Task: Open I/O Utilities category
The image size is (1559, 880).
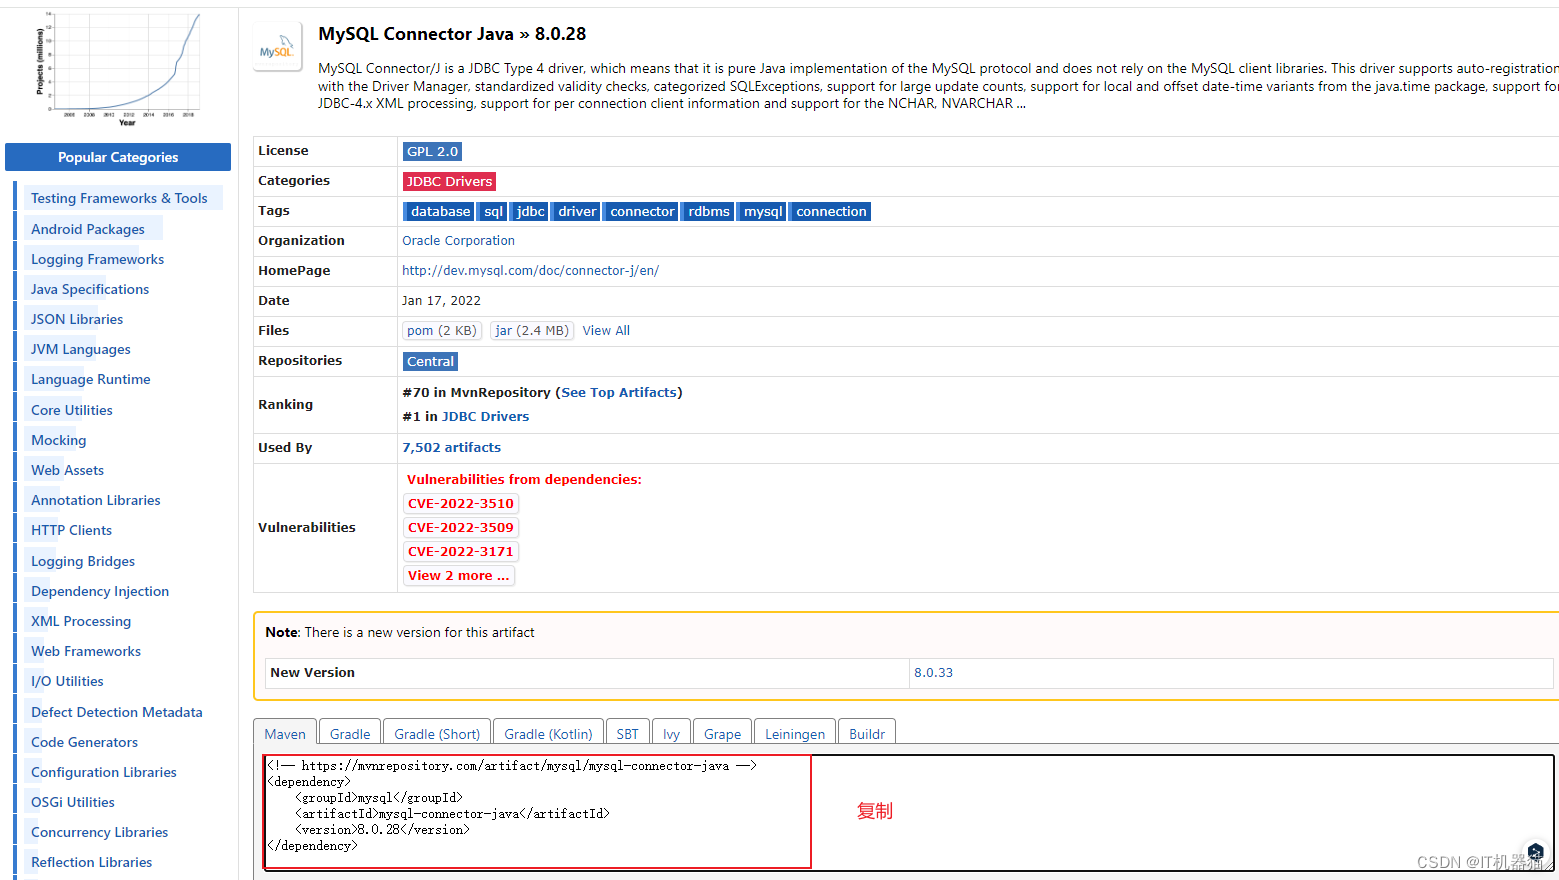Action: point(67,681)
